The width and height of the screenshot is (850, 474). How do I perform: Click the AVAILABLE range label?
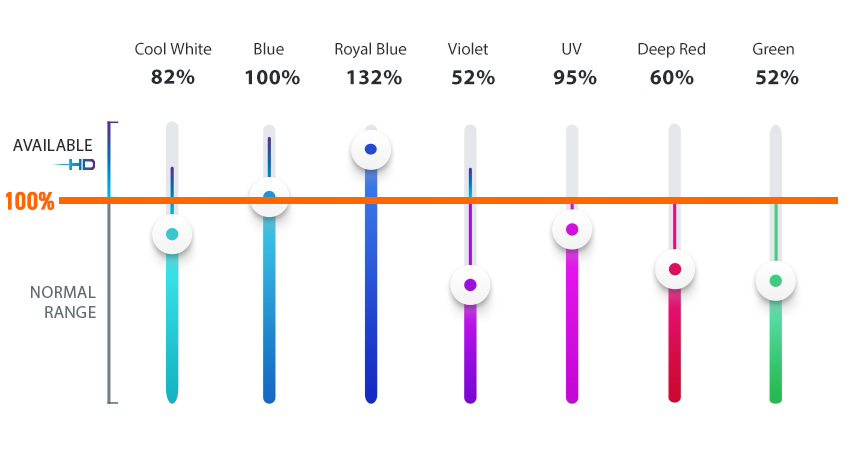click(x=53, y=145)
